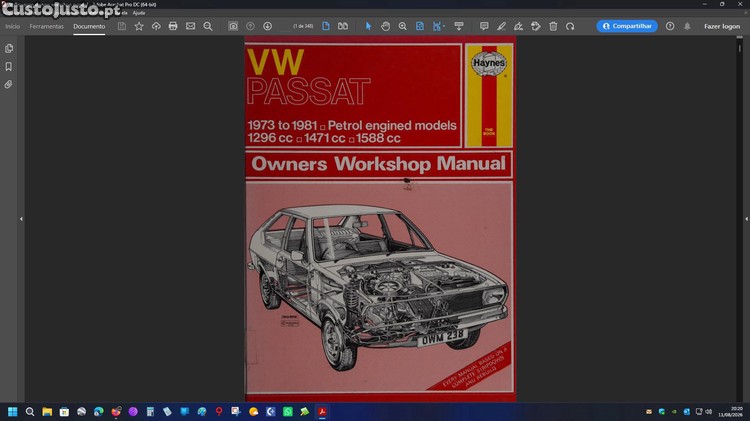Click the vertical scrollbar thumb
This screenshot has width=750, height=421.
point(739,48)
